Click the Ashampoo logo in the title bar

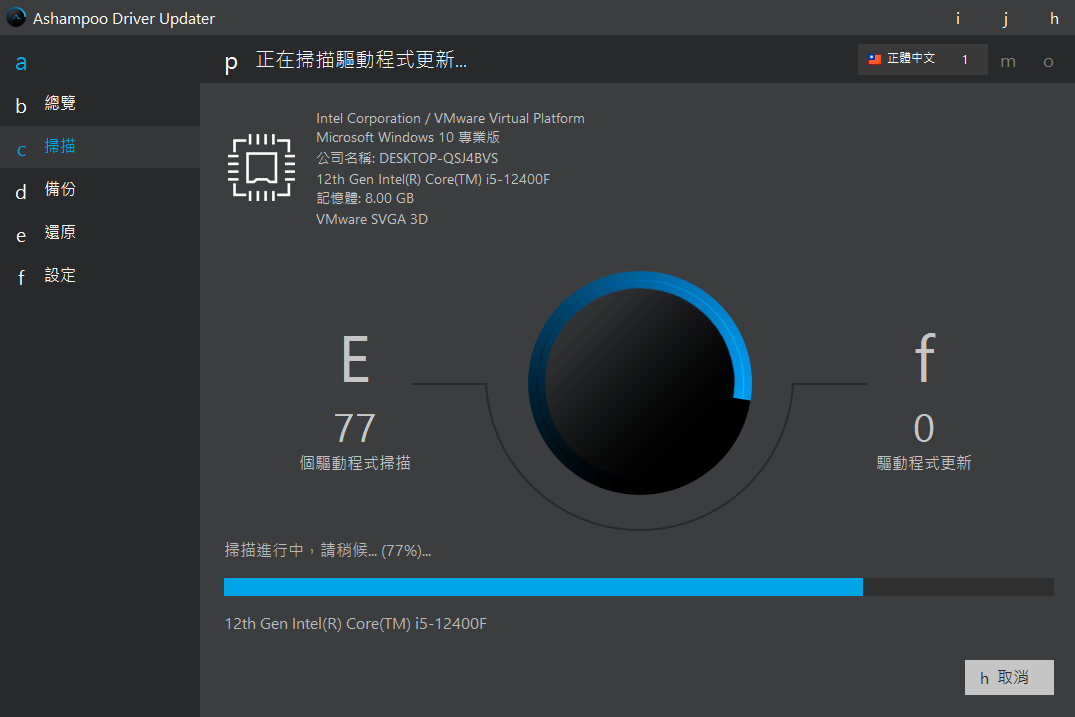(x=16, y=18)
